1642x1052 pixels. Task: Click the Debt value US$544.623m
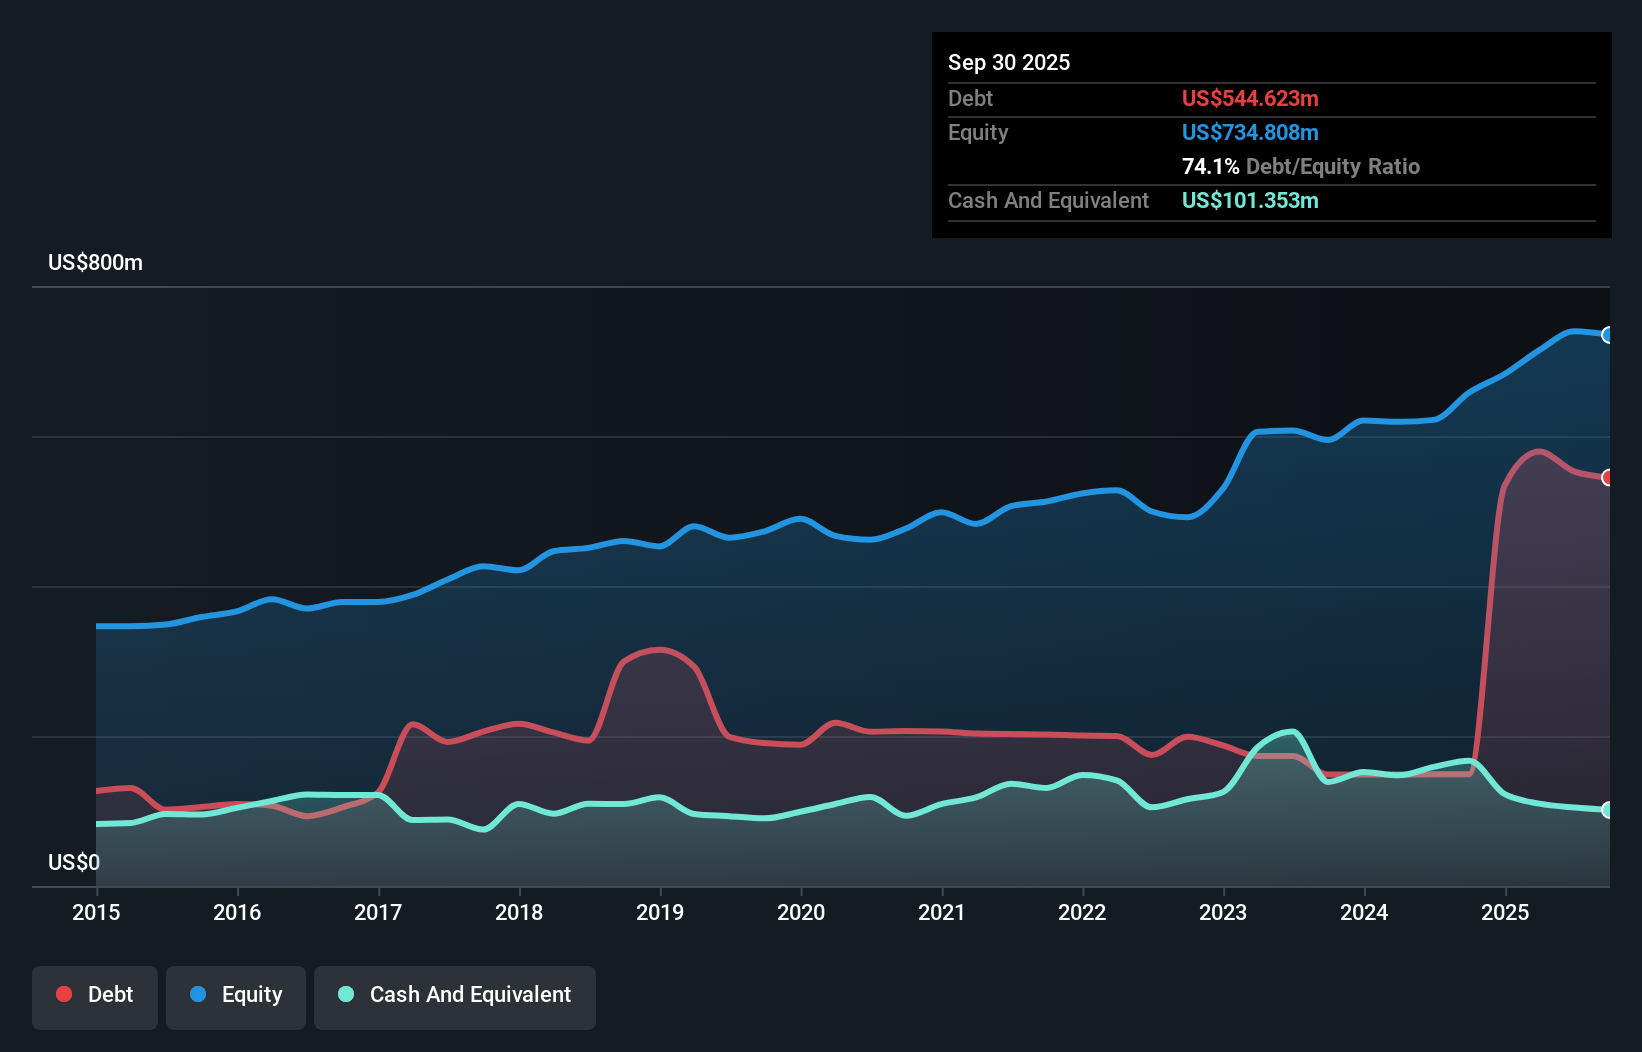coord(1250,98)
